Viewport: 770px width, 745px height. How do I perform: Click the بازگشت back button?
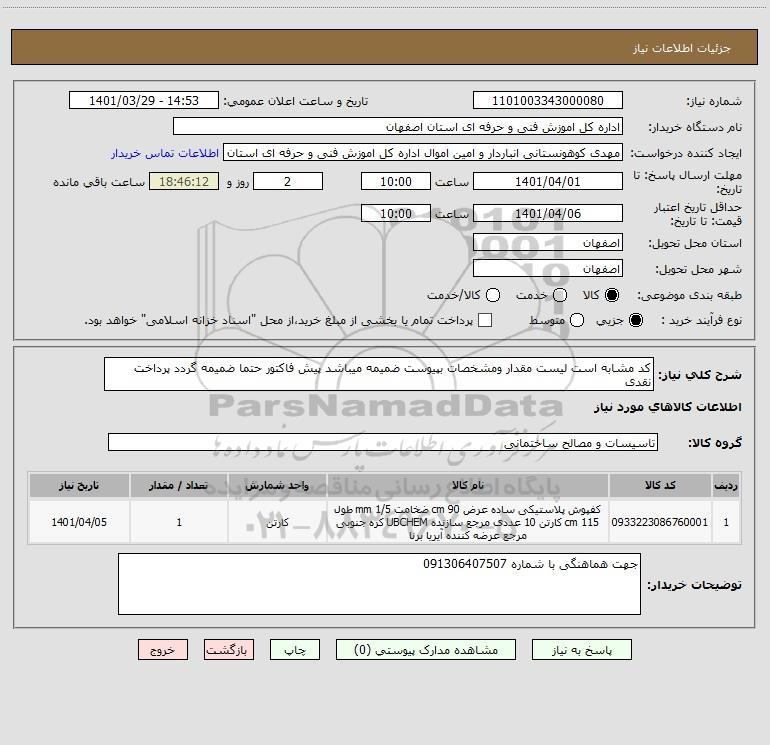[x=229, y=650]
